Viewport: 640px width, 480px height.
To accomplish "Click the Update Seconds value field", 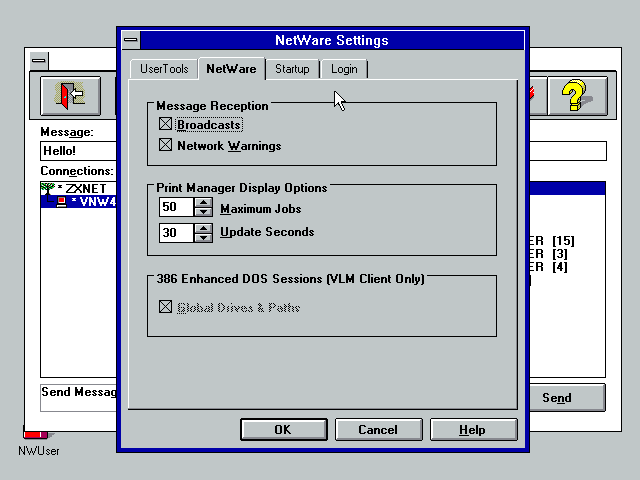I will (x=176, y=233).
